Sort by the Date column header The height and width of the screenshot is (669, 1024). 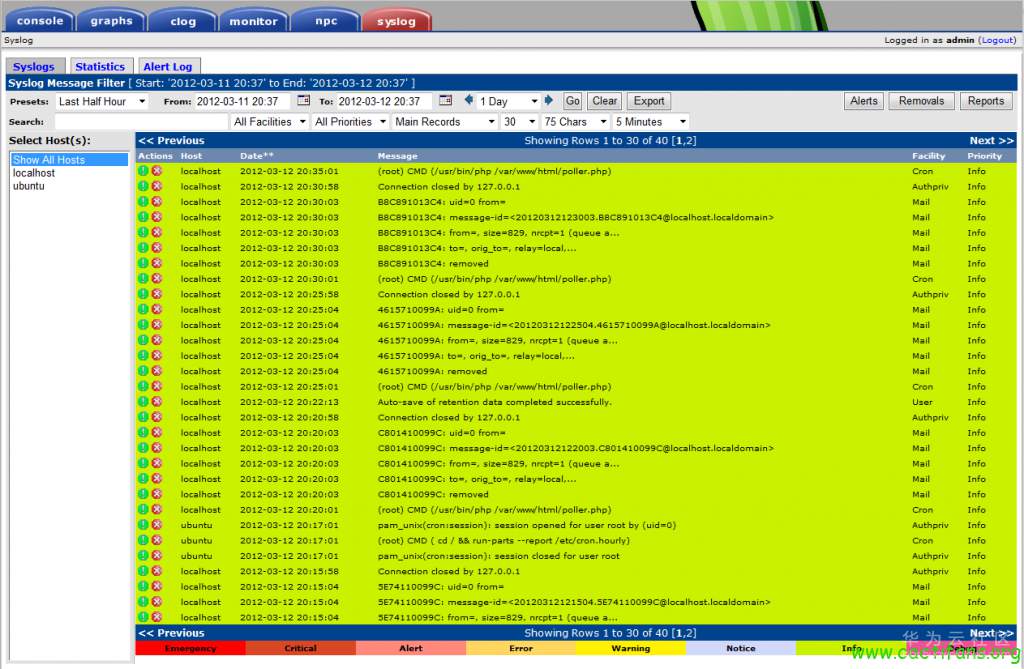pyautogui.click(x=257, y=156)
